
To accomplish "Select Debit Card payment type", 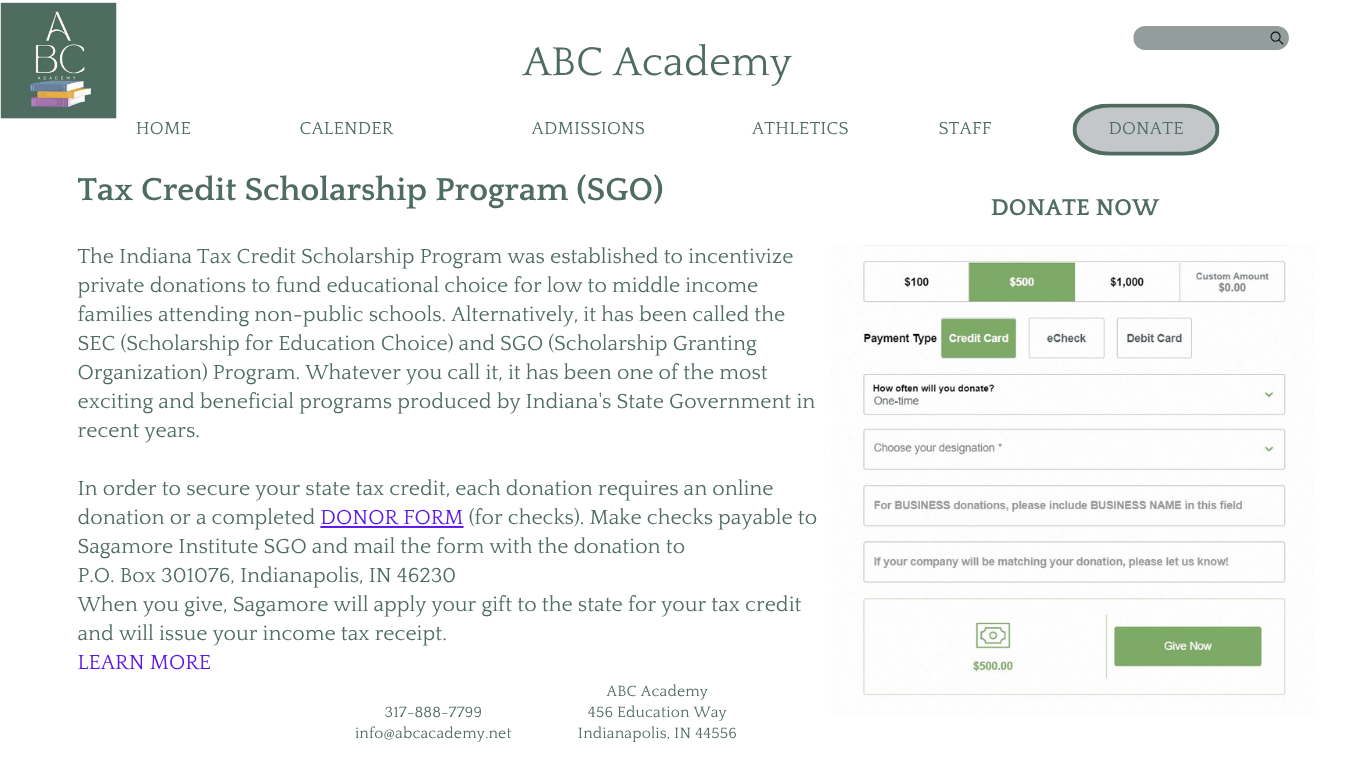I will point(1154,338).
